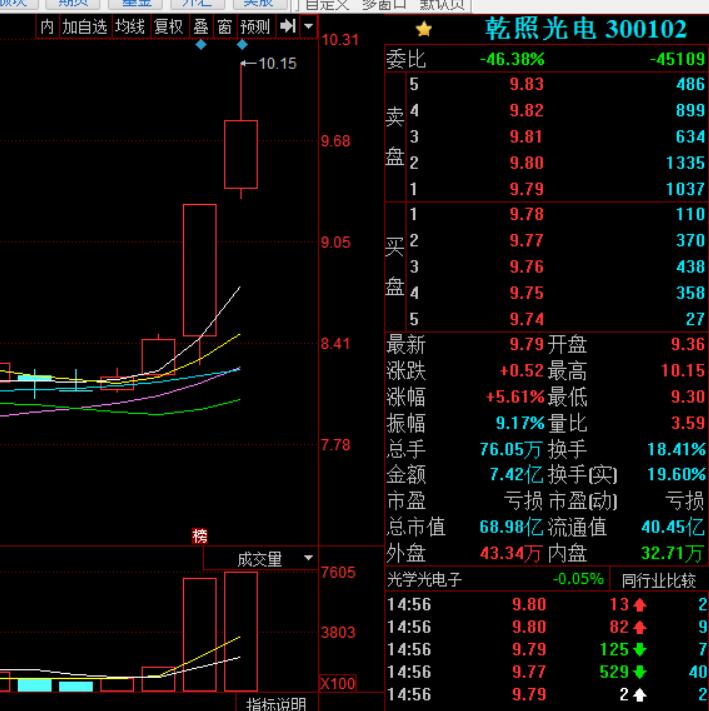Select the sell level 1 price 9.79

(x=526, y=189)
